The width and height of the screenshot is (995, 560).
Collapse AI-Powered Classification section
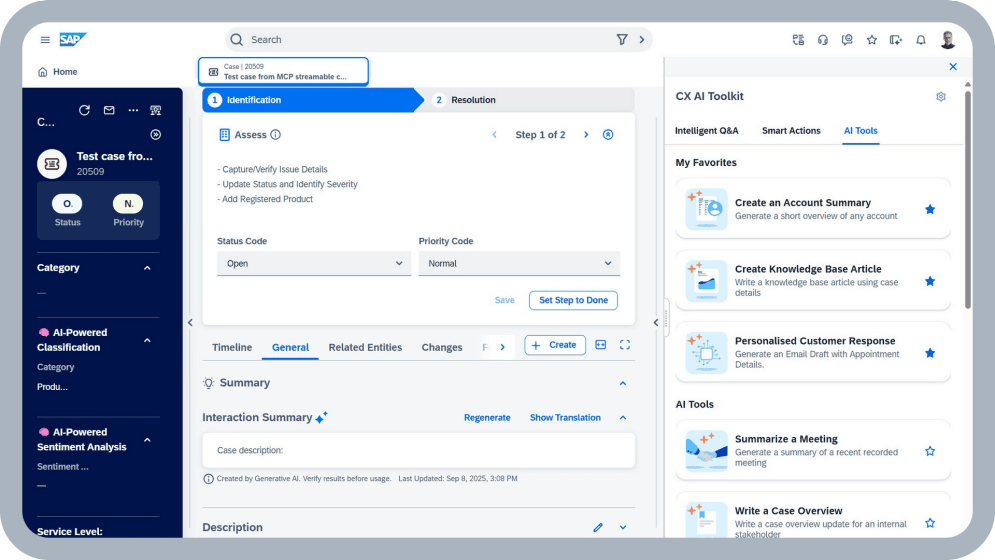147,340
